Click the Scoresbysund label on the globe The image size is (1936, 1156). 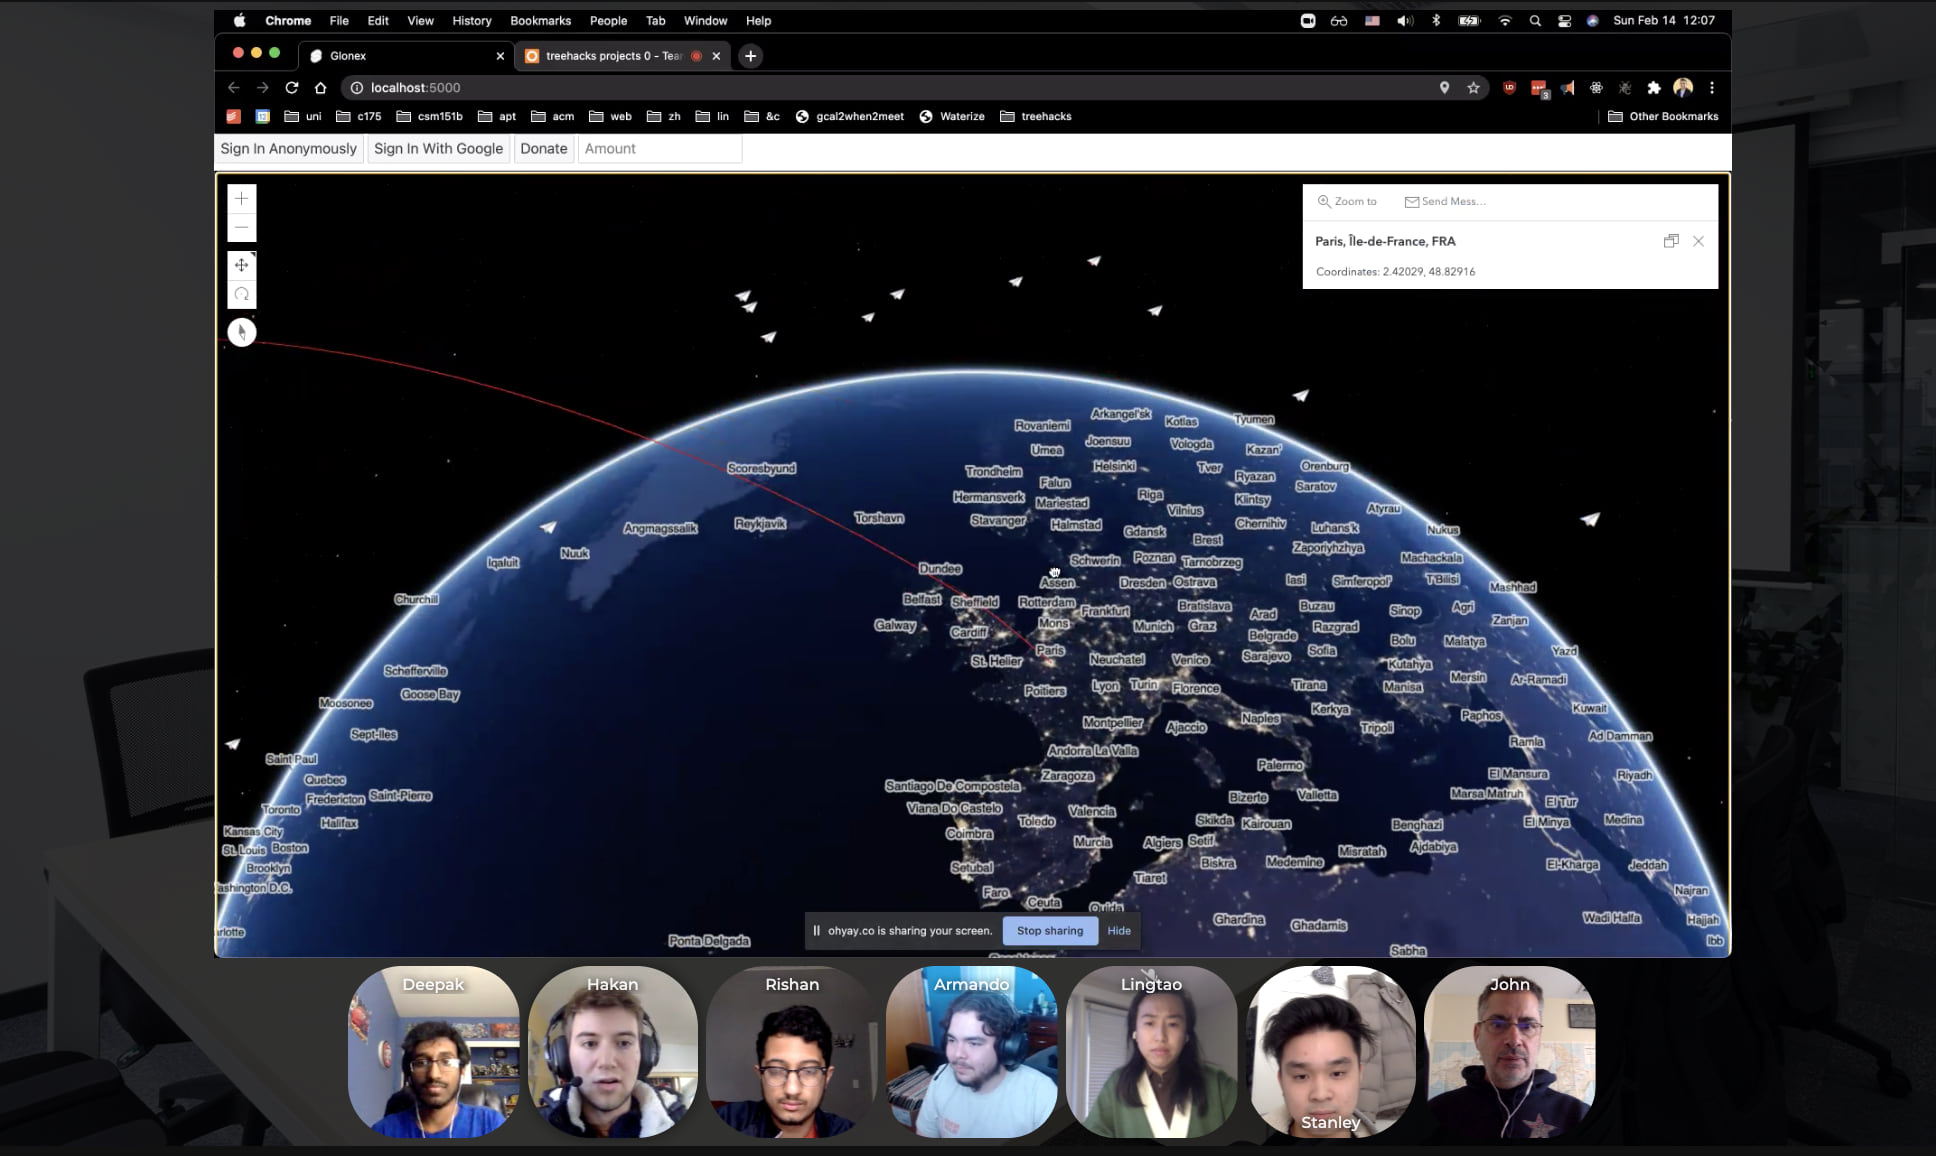click(x=762, y=468)
